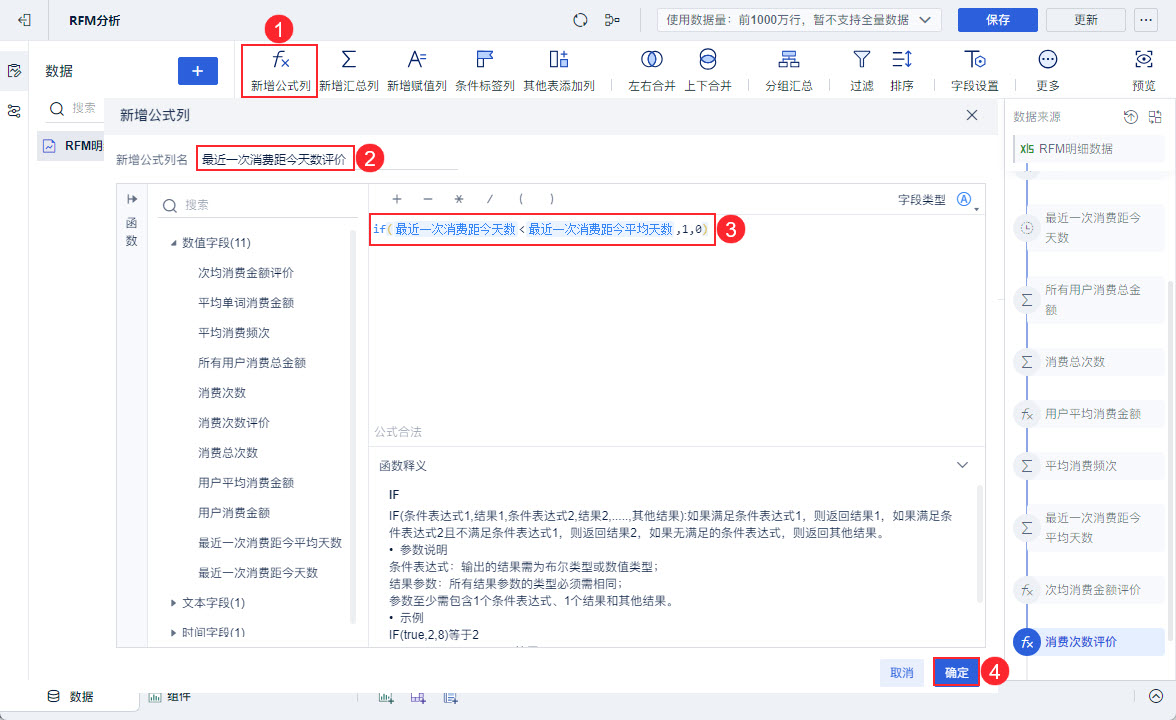This screenshot has width=1176, height=720.
Task: Click the left panel 搜索 box
Action: [74, 109]
